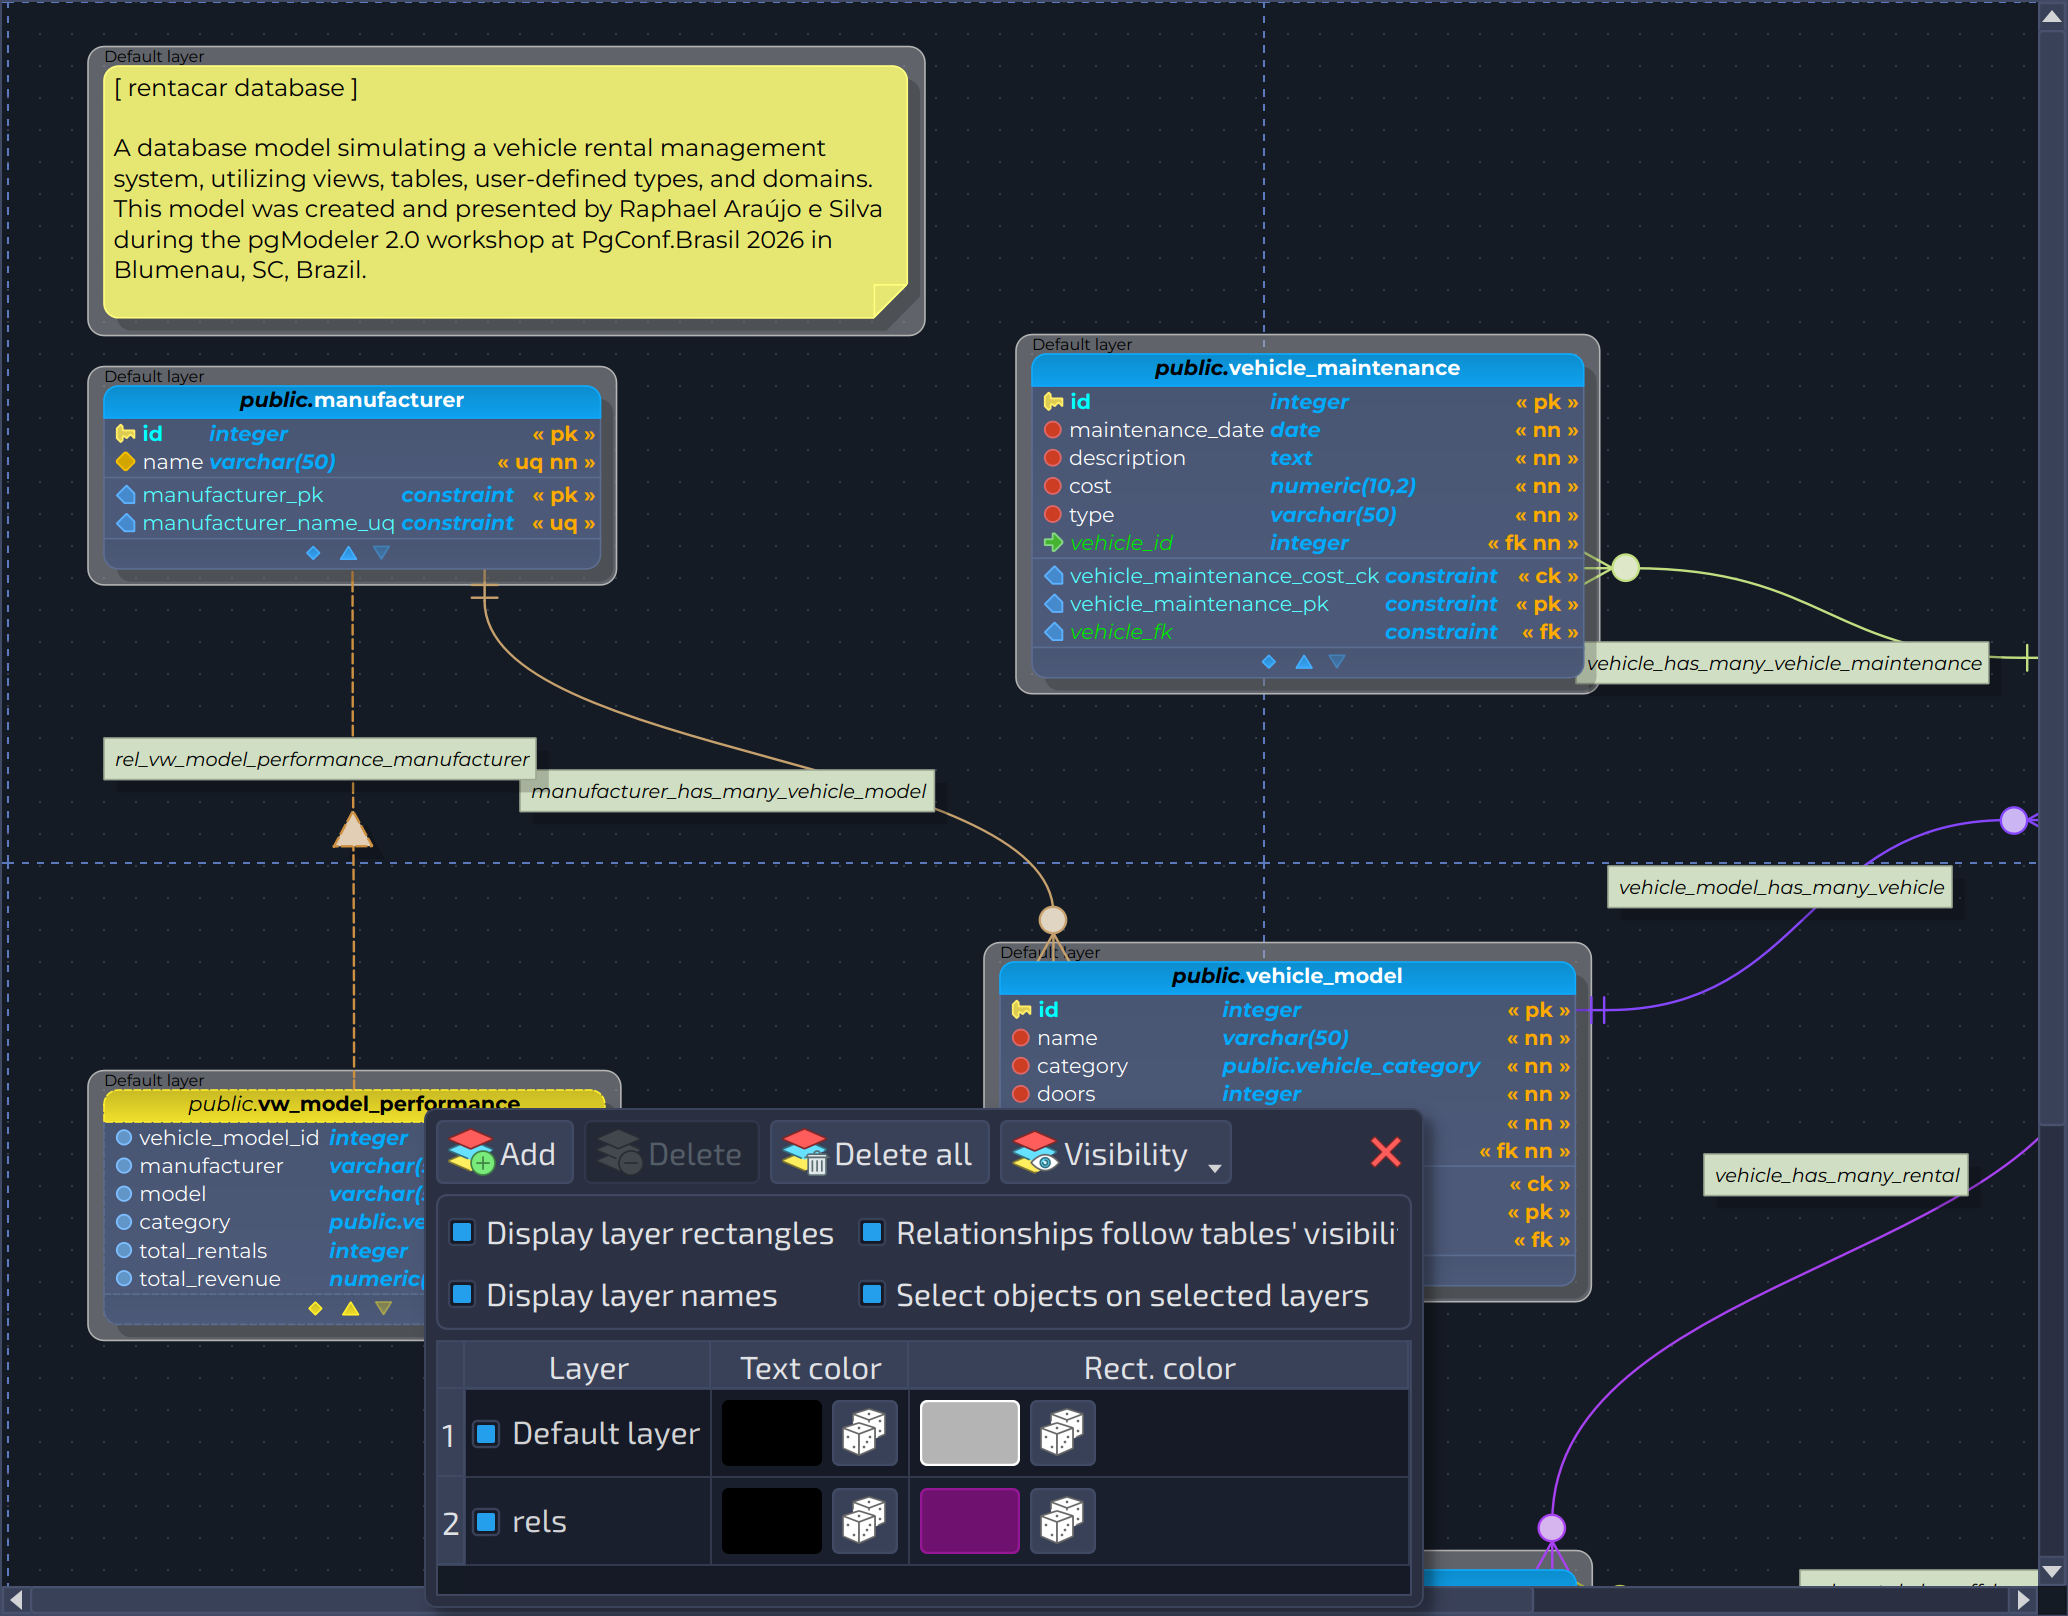Click the Text color column header

810,1367
